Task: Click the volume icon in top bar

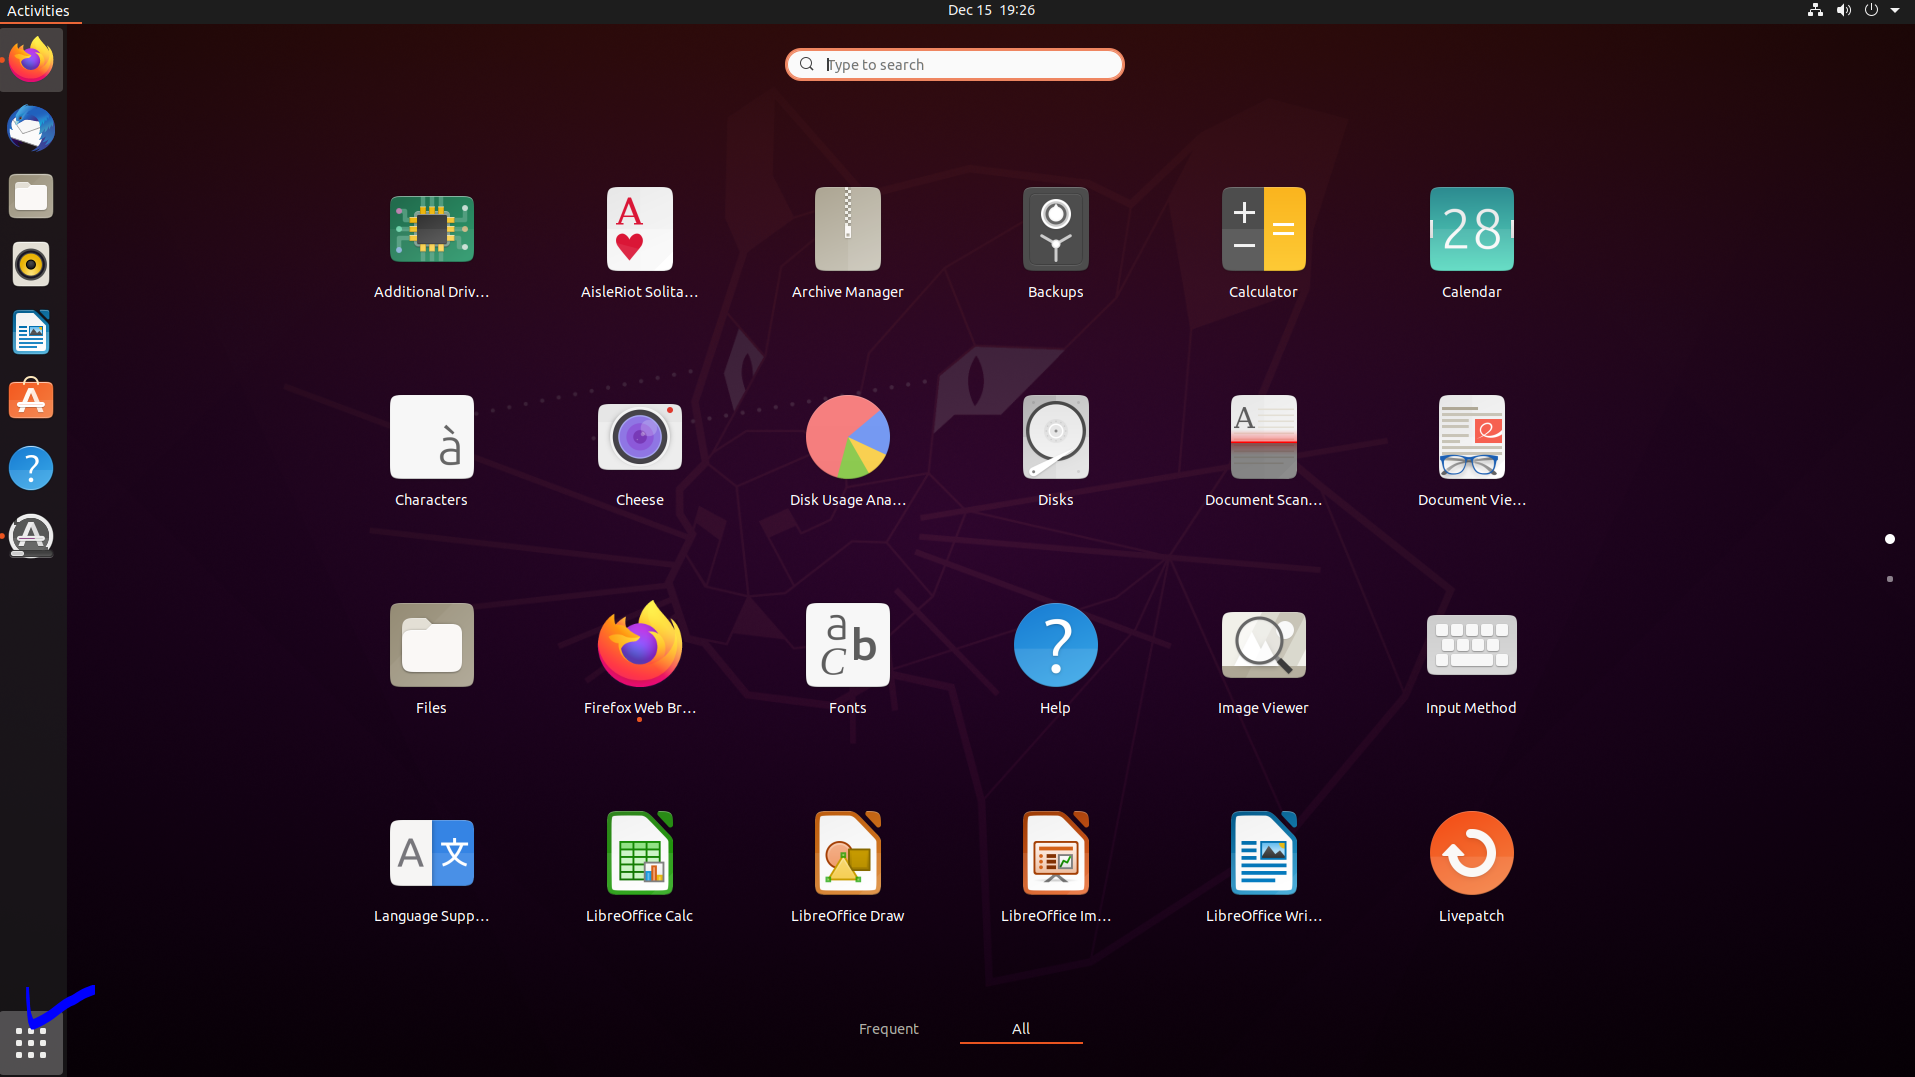Action: coord(1843,10)
